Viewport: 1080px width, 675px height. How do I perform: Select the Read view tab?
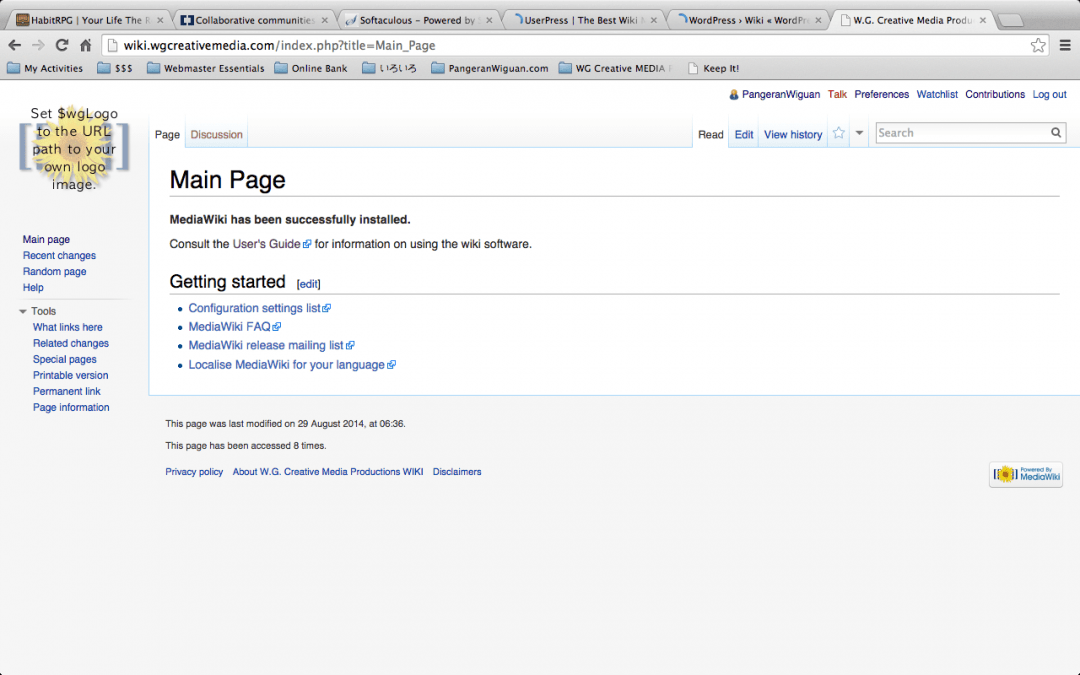710,134
